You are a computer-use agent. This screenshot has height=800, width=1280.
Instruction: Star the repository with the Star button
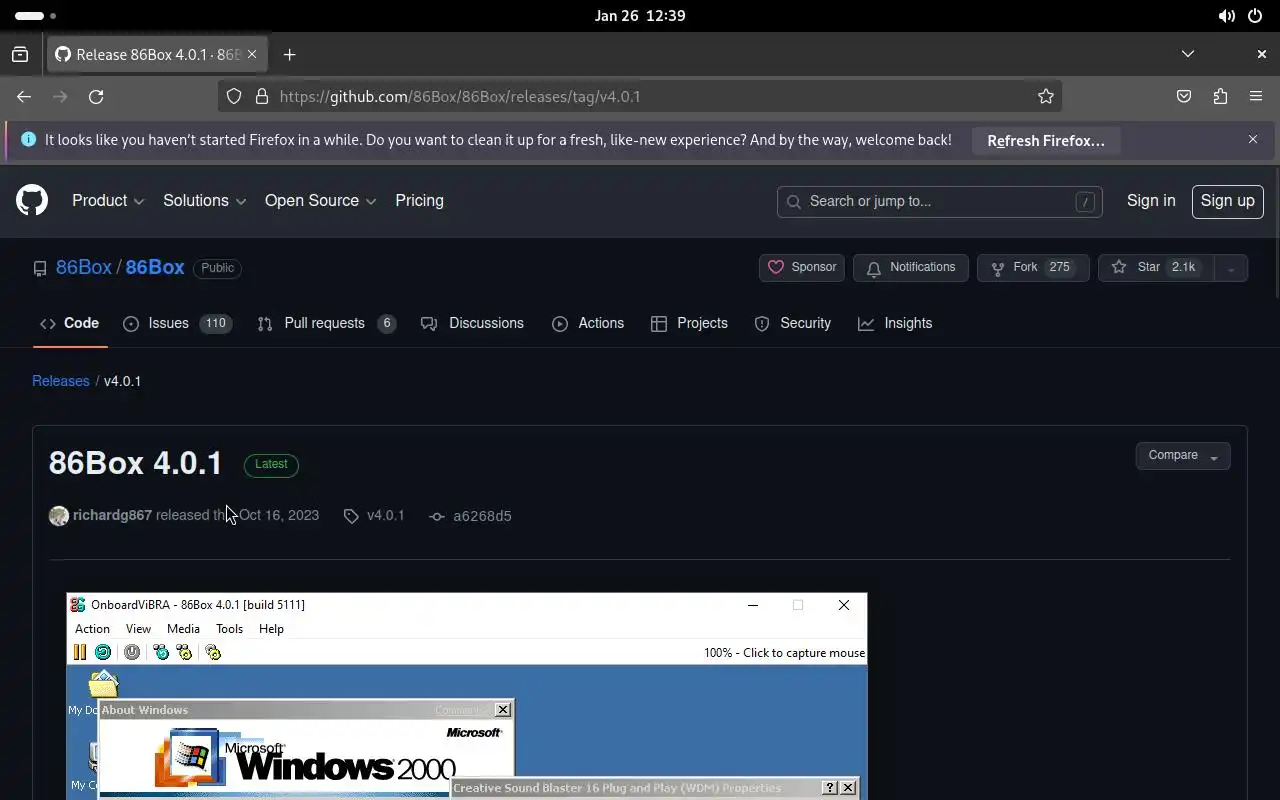(x=1156, y=267)
